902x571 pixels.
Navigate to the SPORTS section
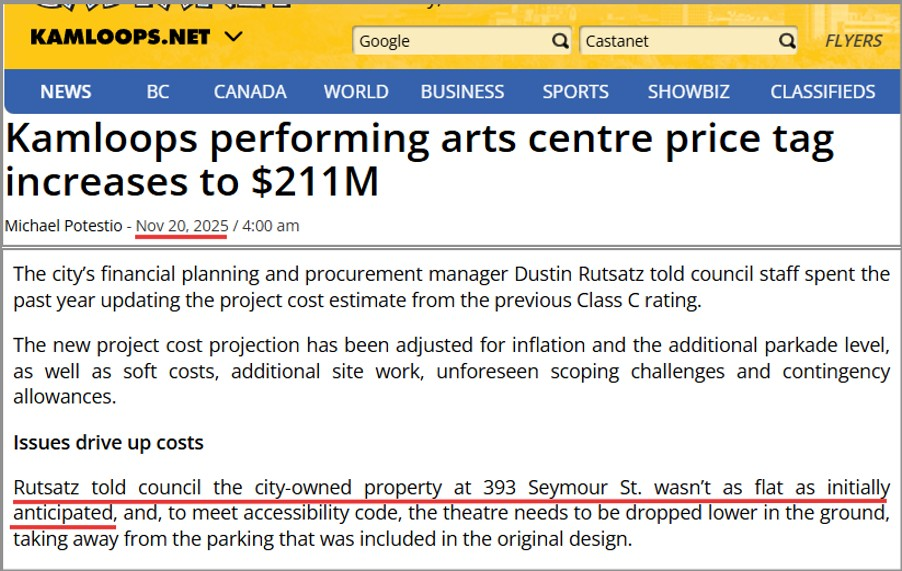(x=575, y=92)
